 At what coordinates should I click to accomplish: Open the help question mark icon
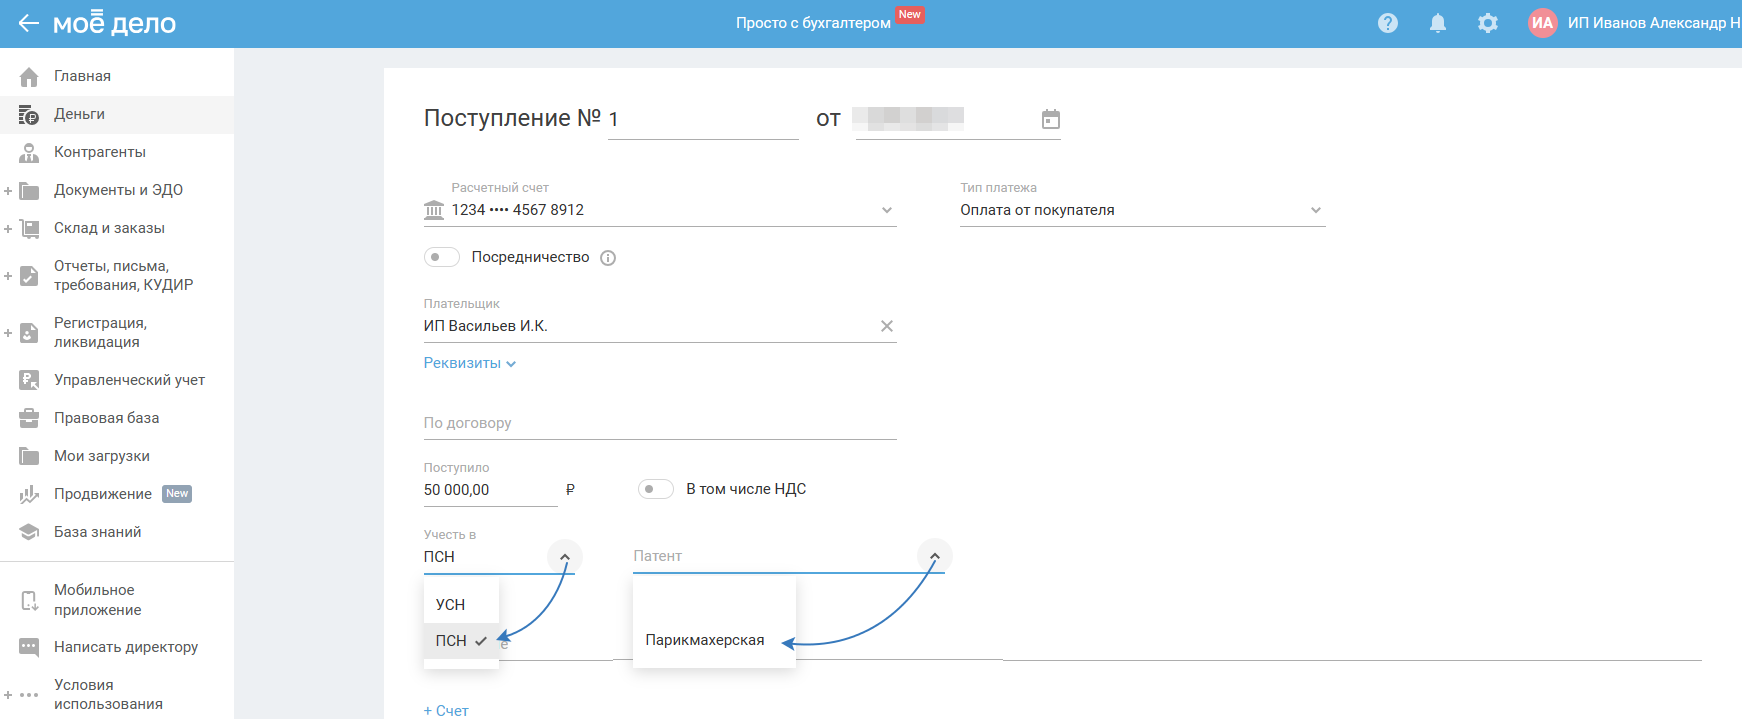1387,23
